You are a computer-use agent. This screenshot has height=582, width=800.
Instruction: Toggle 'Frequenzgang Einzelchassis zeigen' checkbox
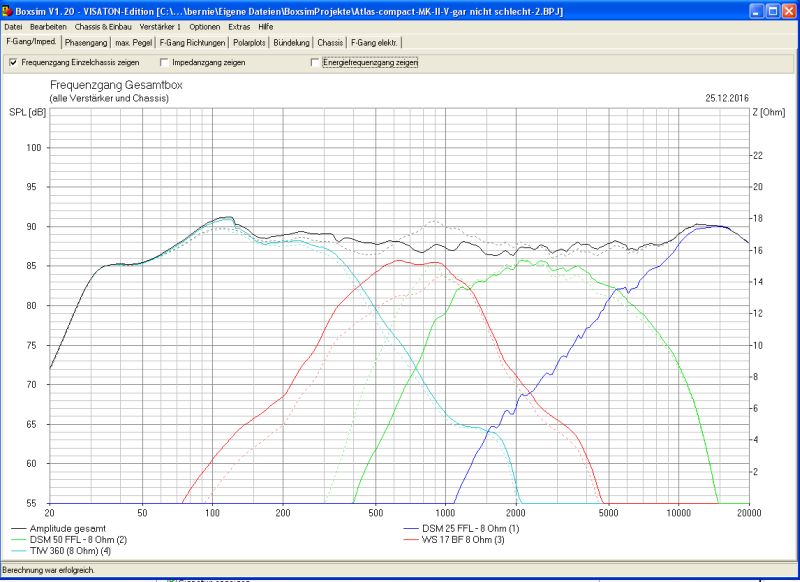[13, 62]
